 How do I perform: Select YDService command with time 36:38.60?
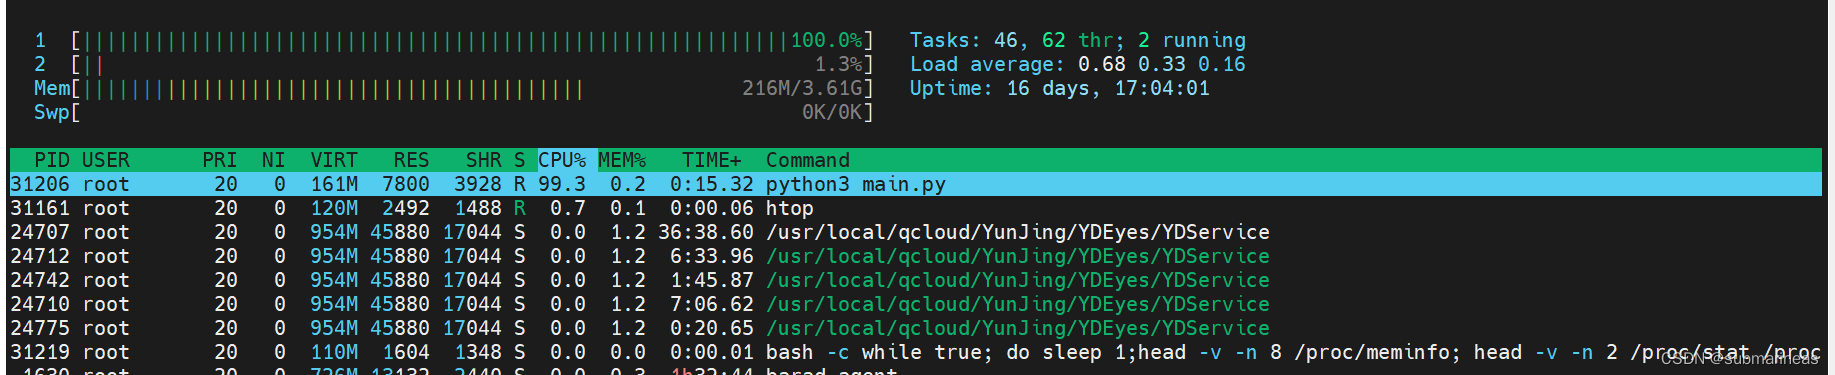point(1018,232)
